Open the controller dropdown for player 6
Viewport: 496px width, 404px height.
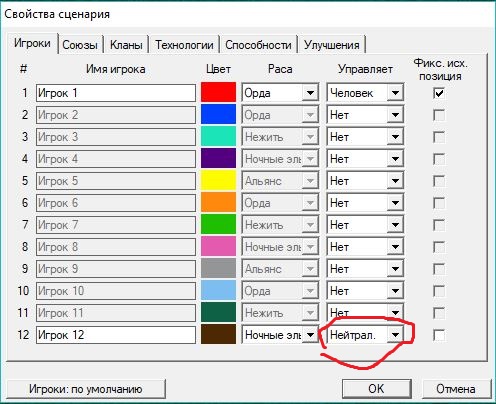point(365,203)
